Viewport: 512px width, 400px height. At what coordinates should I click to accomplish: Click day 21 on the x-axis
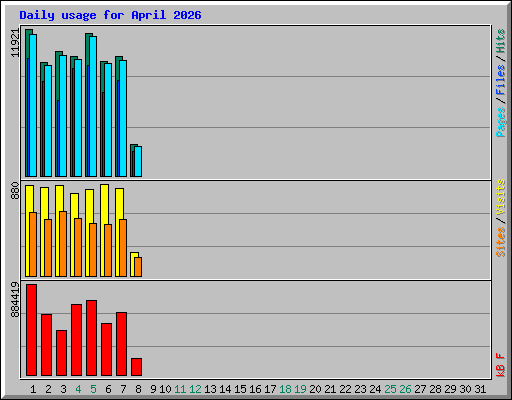[x=330, y=389]
